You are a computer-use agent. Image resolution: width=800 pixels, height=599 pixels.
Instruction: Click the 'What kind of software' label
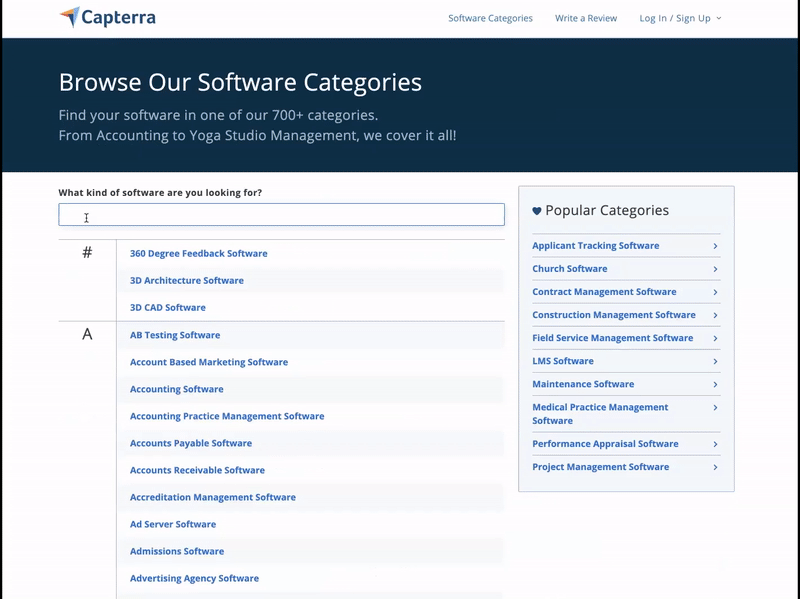click(x=160, y=193)
